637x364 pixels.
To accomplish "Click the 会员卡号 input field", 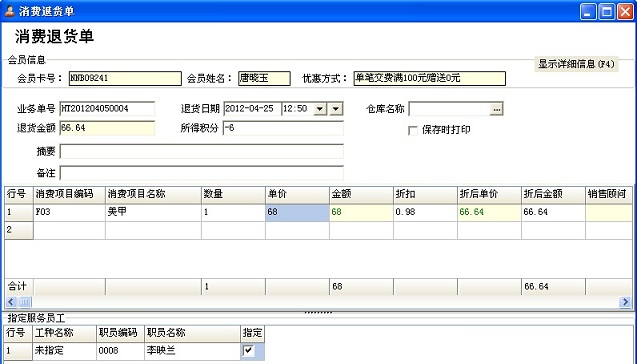I will pyautogui.click(x=125, y=78).
